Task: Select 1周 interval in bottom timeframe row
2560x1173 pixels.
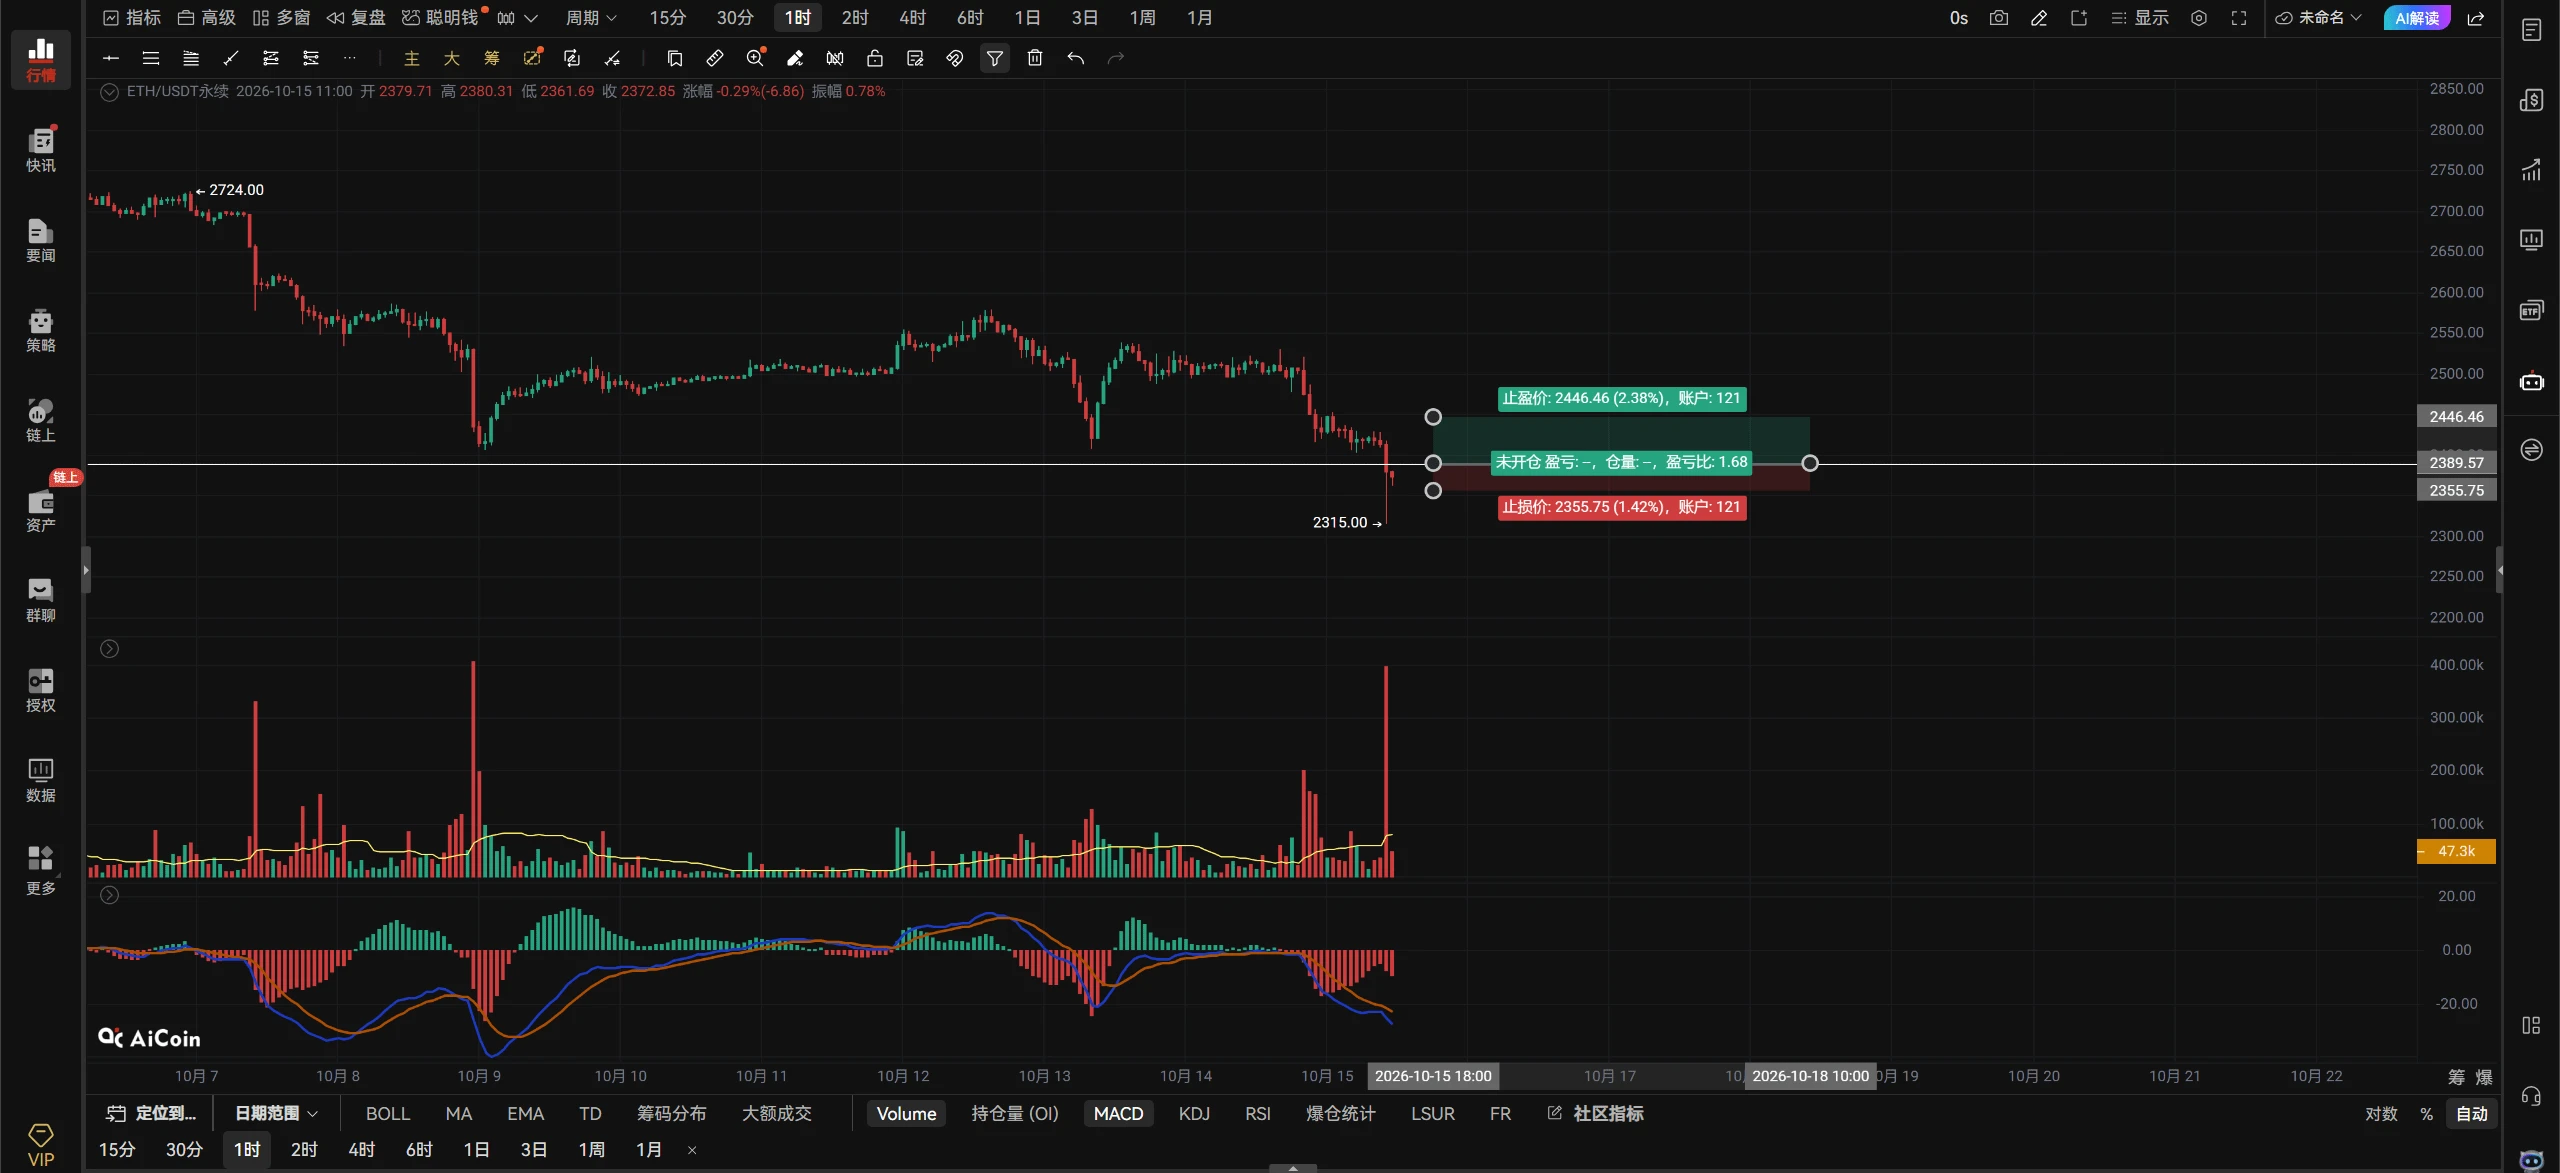Action: click(x=591, y=1149)
